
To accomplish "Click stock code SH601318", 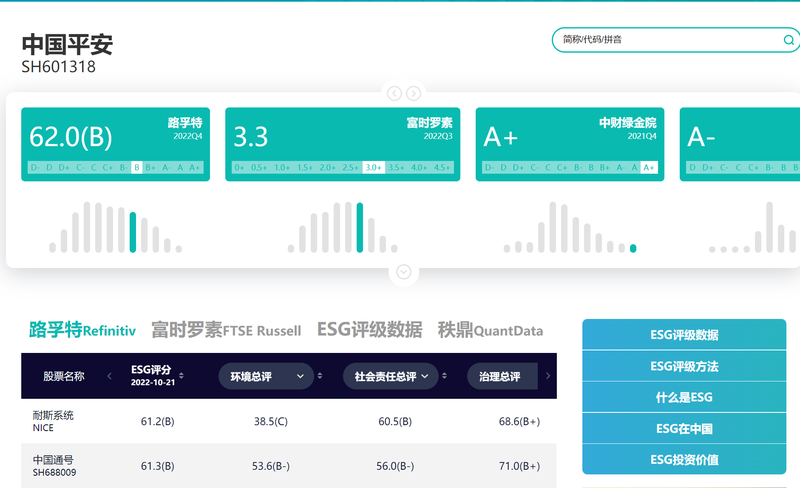I will [58, 67].
